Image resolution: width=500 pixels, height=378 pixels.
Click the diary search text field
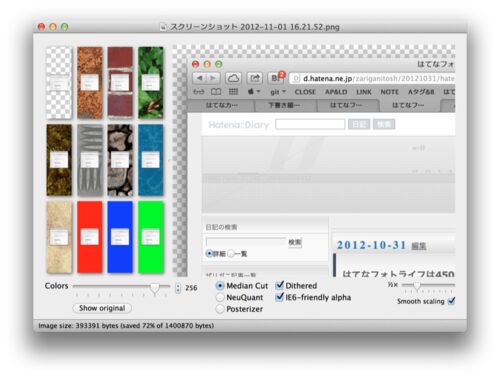(x=246, y=242)
